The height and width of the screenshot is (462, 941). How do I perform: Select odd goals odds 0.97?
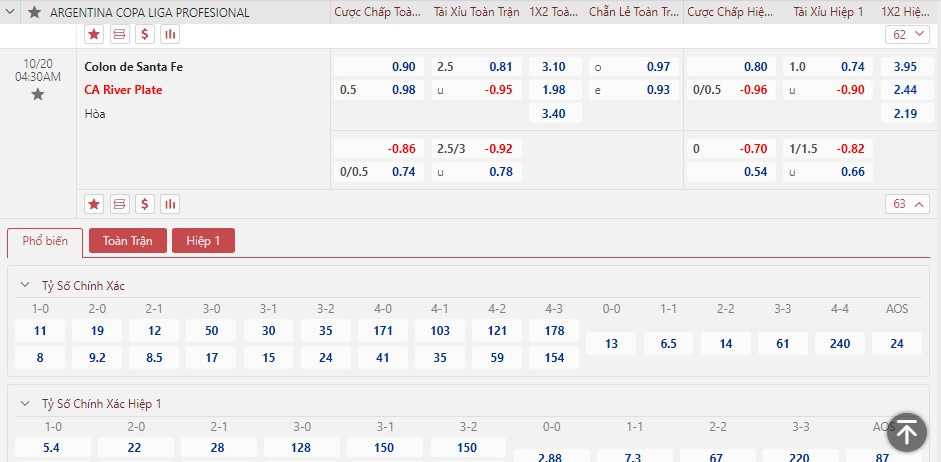tap(634, 67)
